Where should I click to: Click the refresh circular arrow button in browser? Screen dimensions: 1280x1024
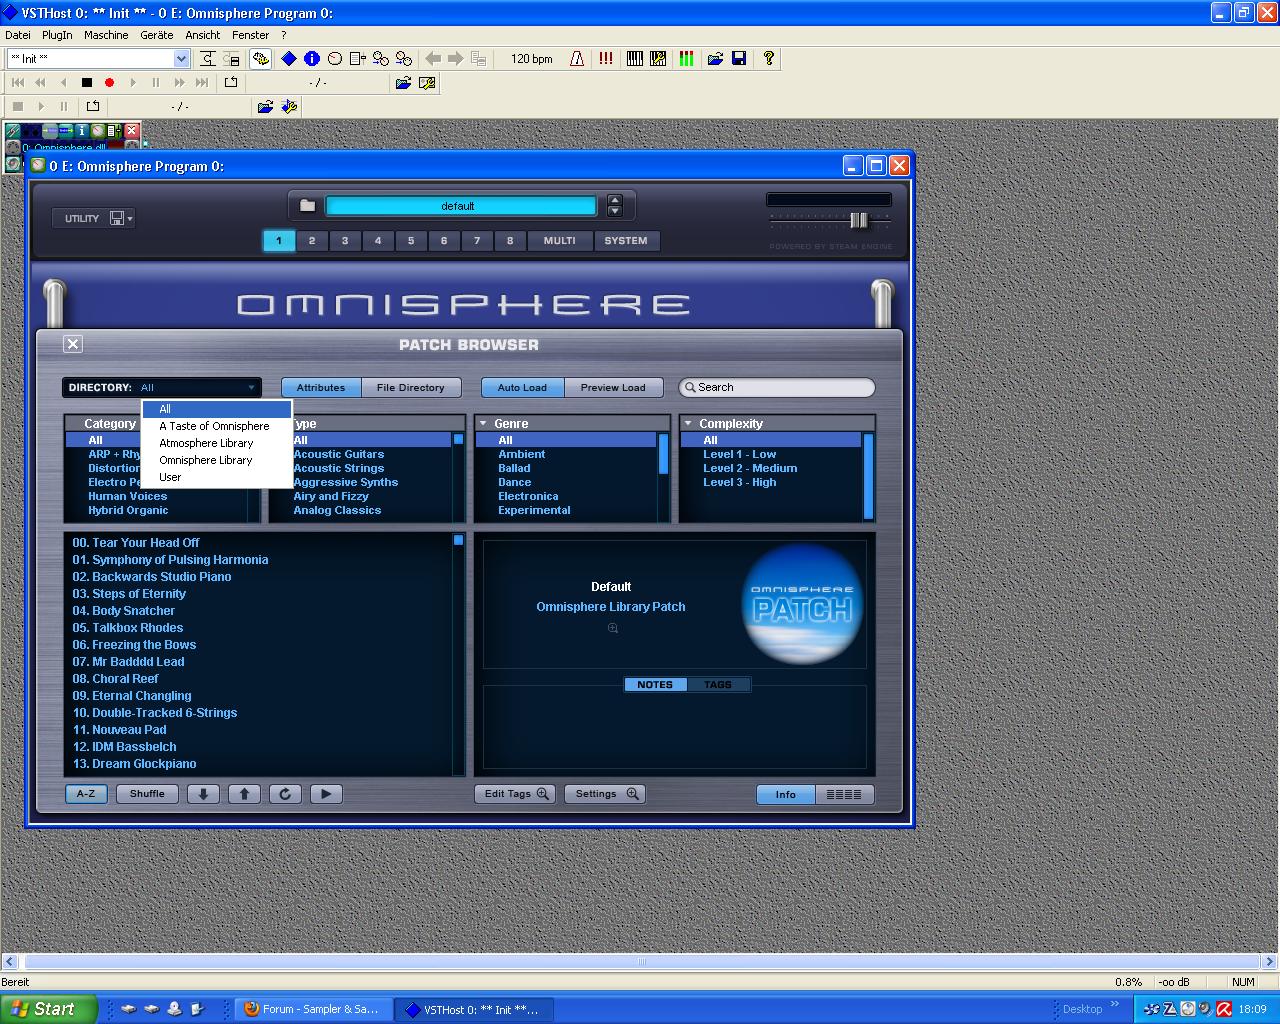pyautogui.click(x=285, y=794)
